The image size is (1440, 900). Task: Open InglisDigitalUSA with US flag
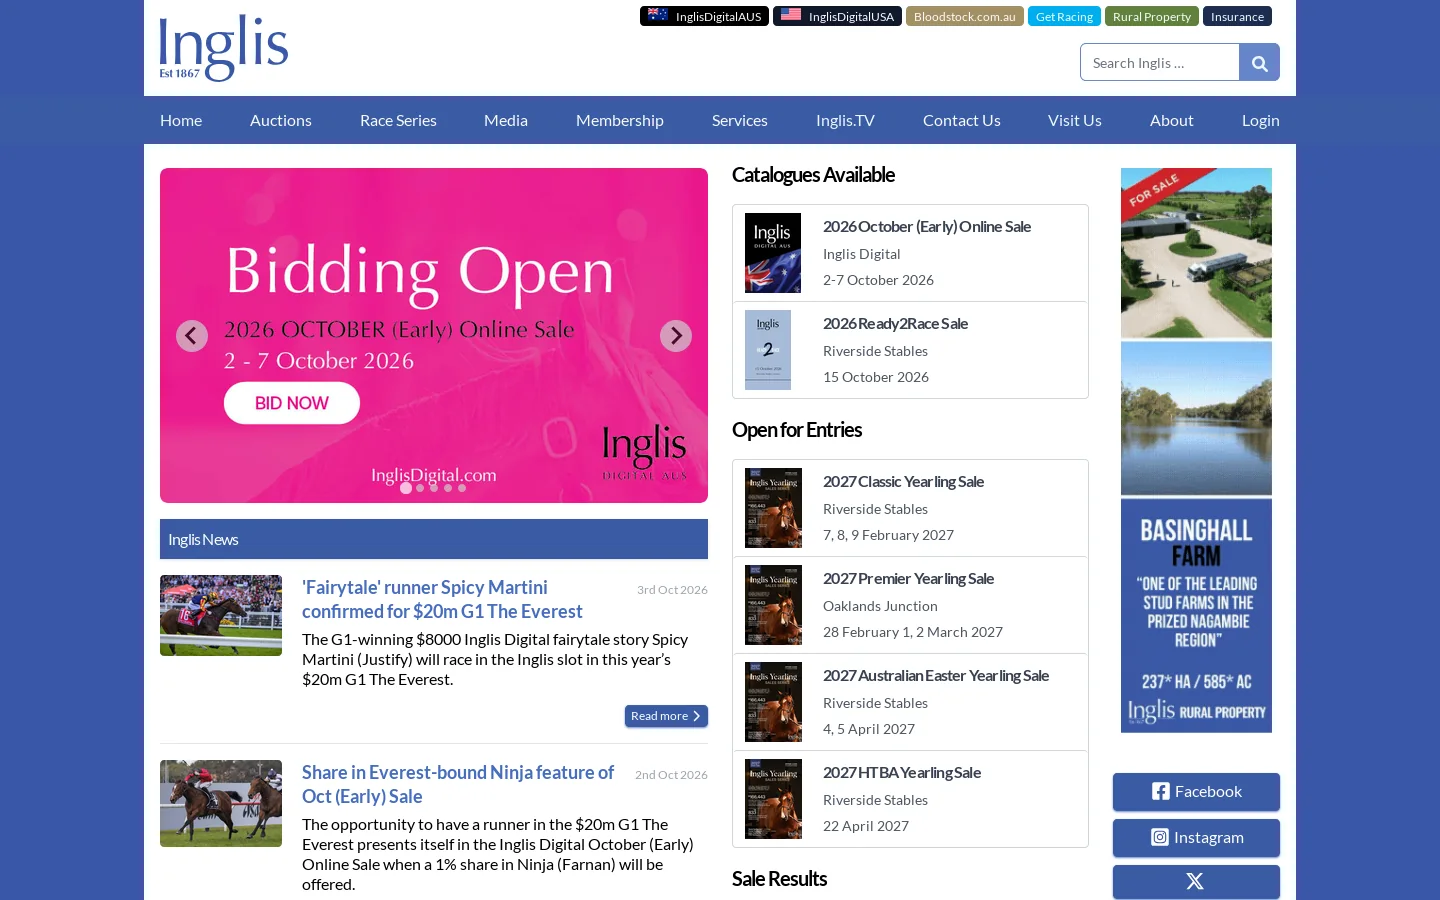click(837, 16)
